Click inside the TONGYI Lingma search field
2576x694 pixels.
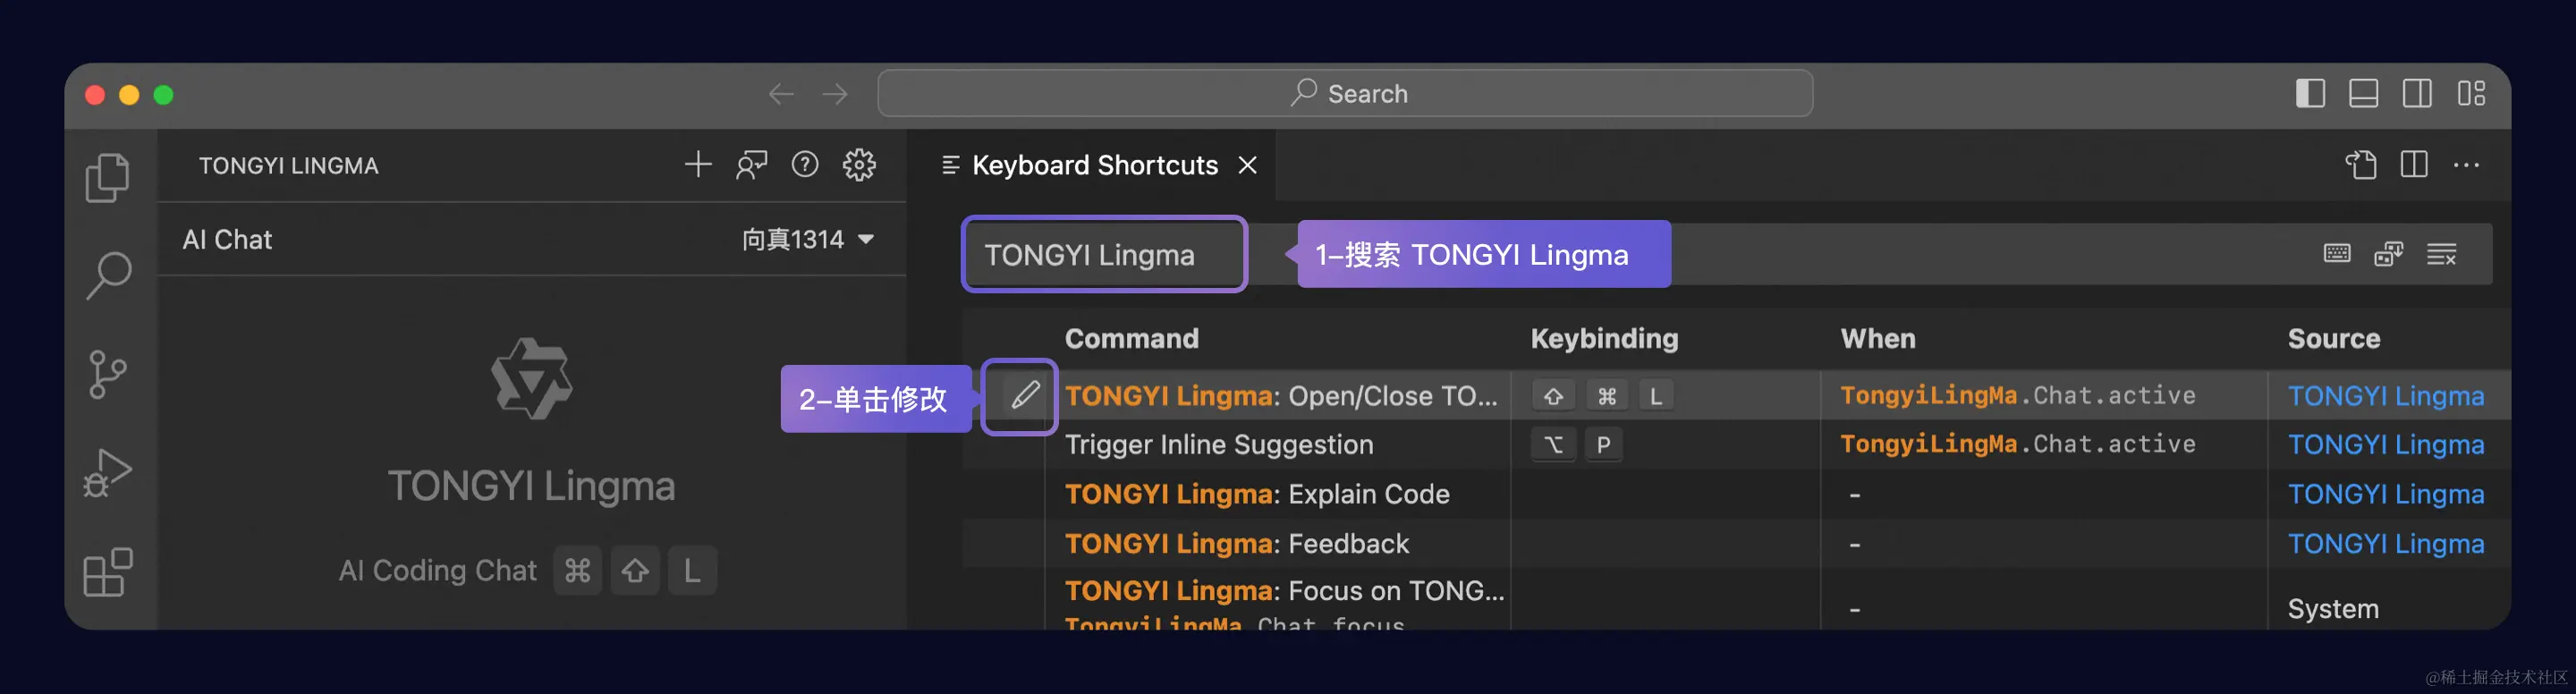1103,255
